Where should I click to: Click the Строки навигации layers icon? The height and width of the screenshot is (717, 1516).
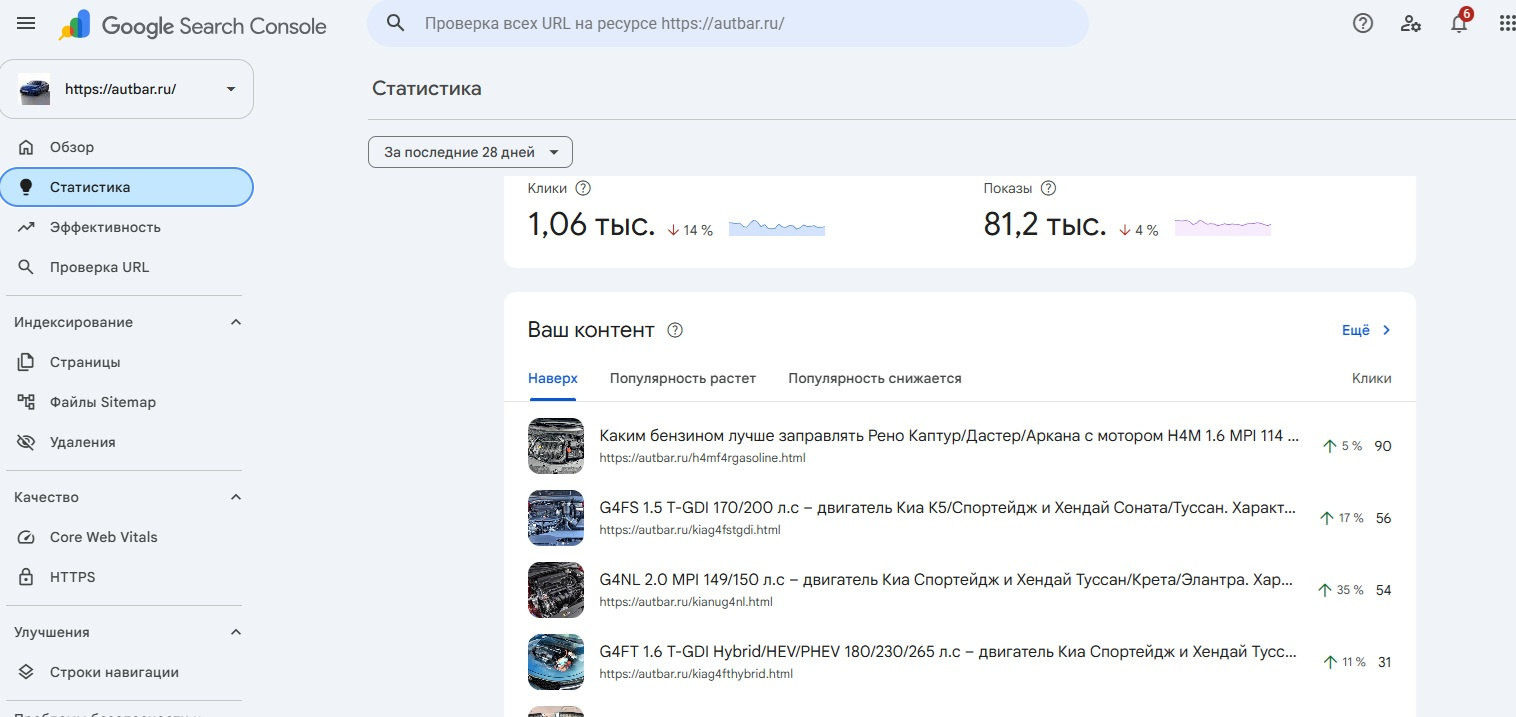click(x=27, y=672)
